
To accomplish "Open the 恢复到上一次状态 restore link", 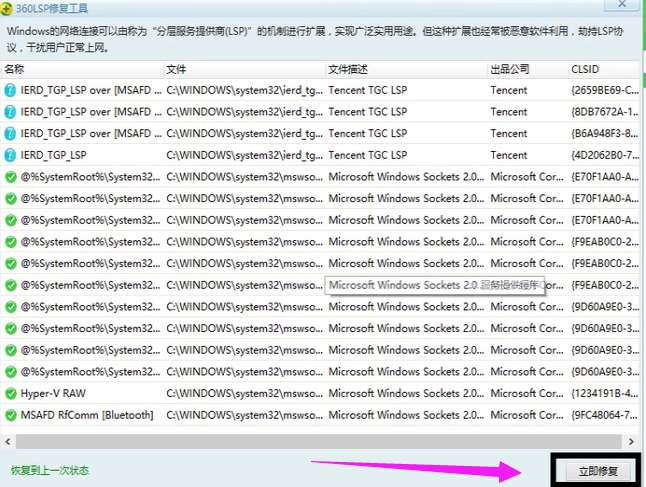I will coord(50,471).
